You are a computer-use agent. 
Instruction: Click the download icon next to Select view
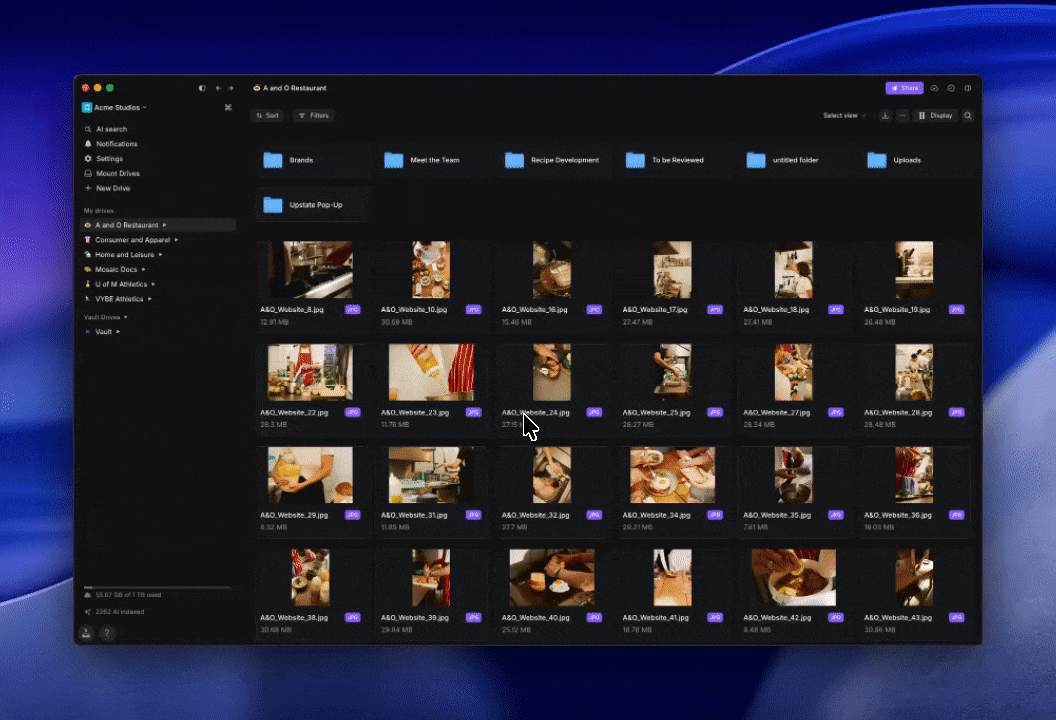[x=885, y=116]
